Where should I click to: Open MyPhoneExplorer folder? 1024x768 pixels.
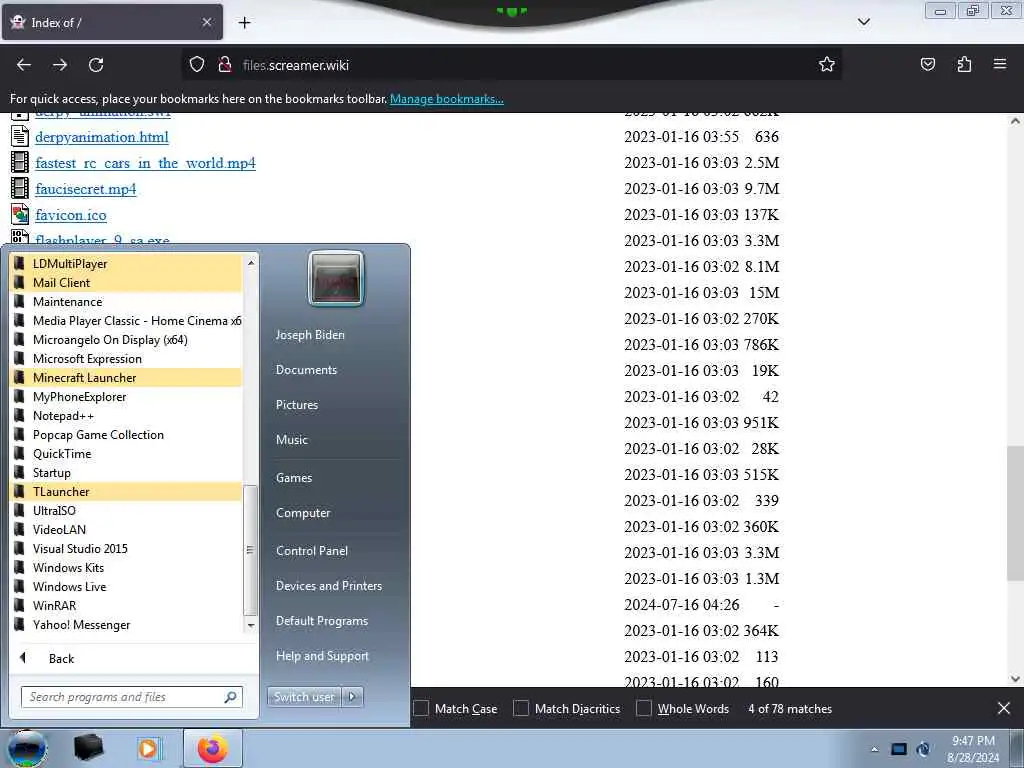(x=127, y=396)
